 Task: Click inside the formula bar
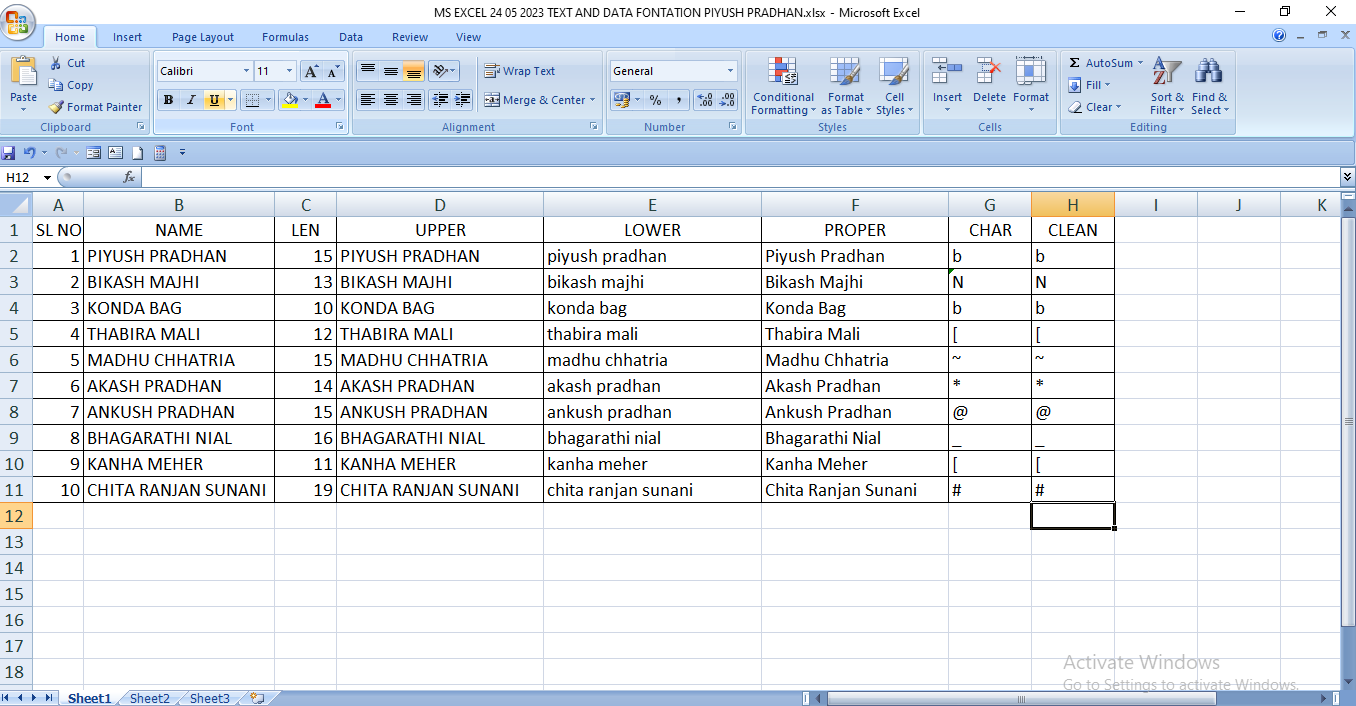pos(740,177)
